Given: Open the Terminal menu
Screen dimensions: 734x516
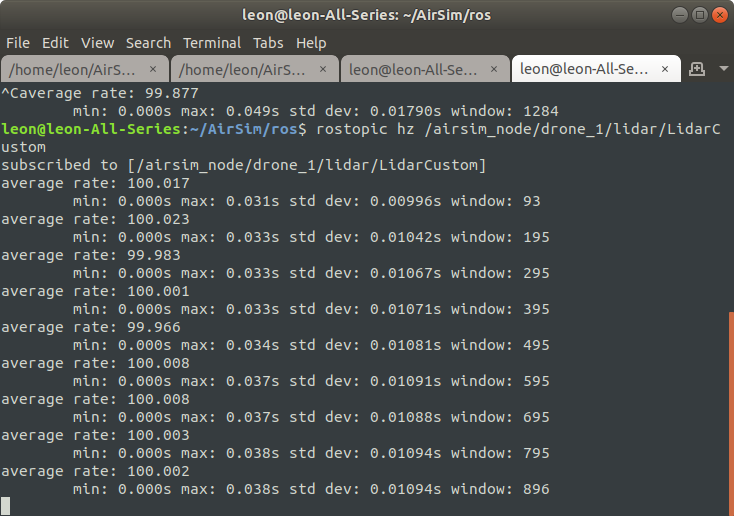Looking at the screenshot, I should tap(211, 43).
